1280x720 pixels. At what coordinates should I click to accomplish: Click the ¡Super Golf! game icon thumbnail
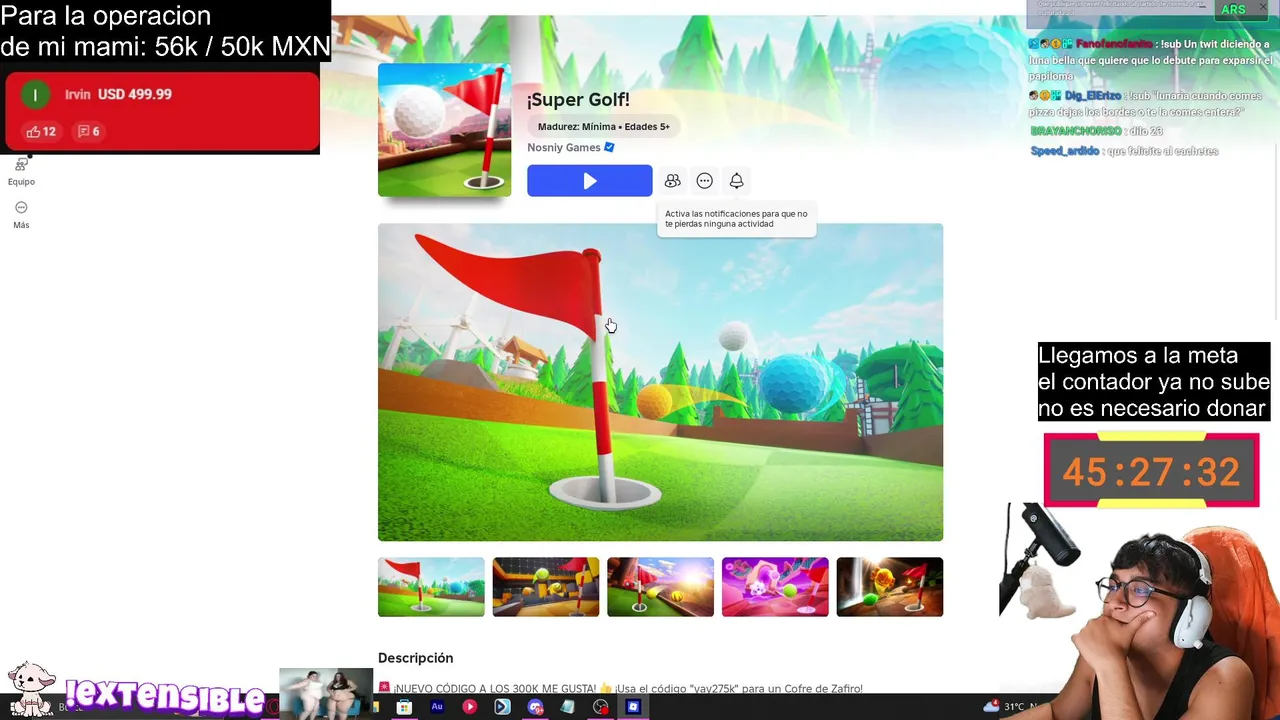click(x=444, y=130)
